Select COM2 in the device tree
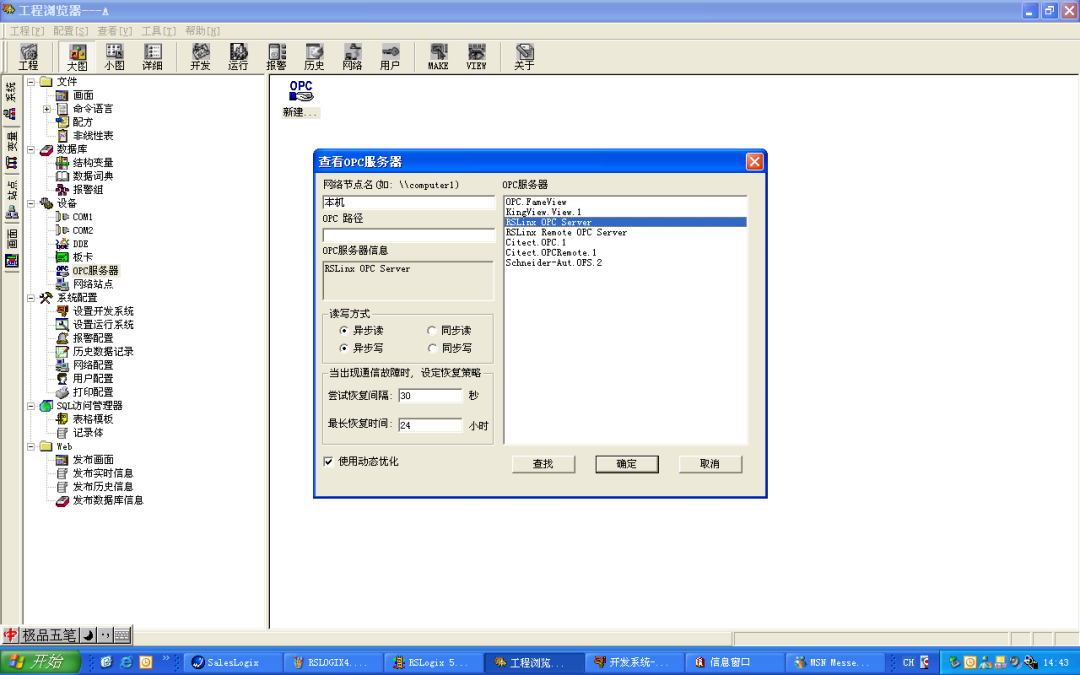The image size is (1080, 675). pyautogui.click(x=83, y=230)
